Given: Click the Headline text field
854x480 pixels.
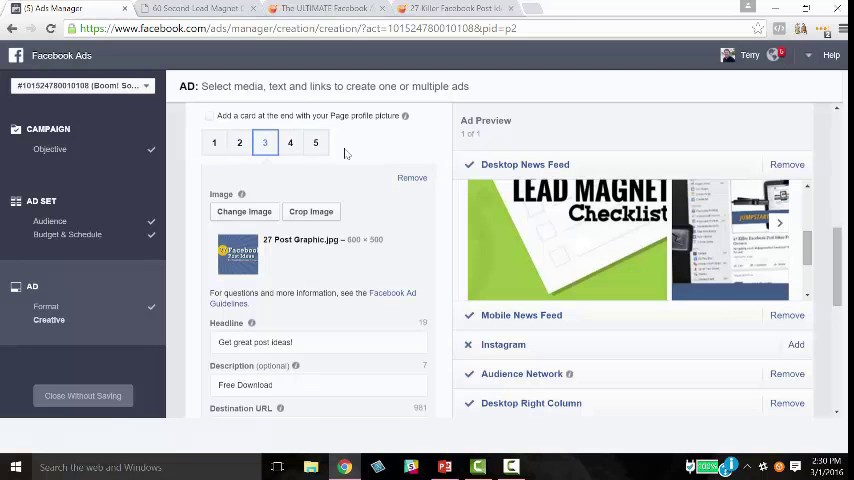Looking at the screenshot, I should pyautogui.click(x=319, y=342).
